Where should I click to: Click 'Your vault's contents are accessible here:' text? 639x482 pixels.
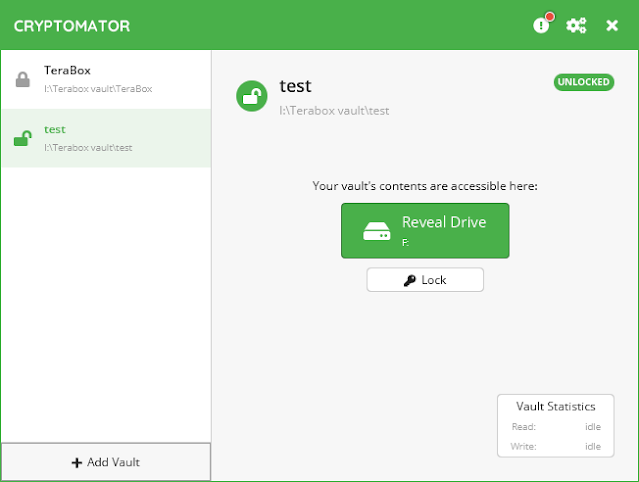pos(425,186)
